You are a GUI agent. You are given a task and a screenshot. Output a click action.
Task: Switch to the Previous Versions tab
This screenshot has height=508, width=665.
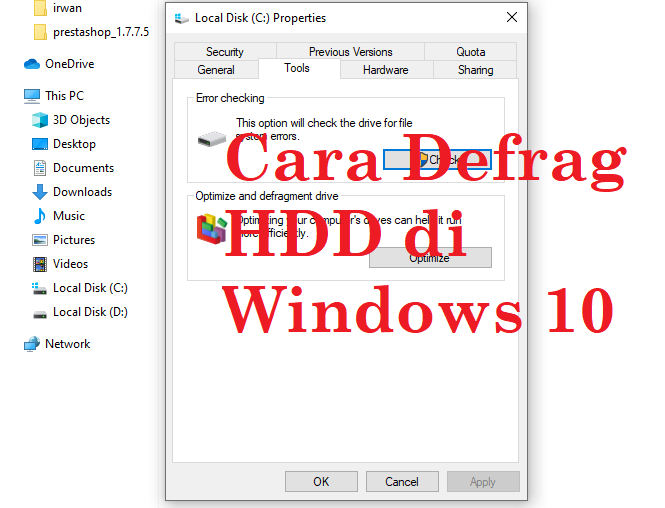pyautogui.click(x=350, y=52)
